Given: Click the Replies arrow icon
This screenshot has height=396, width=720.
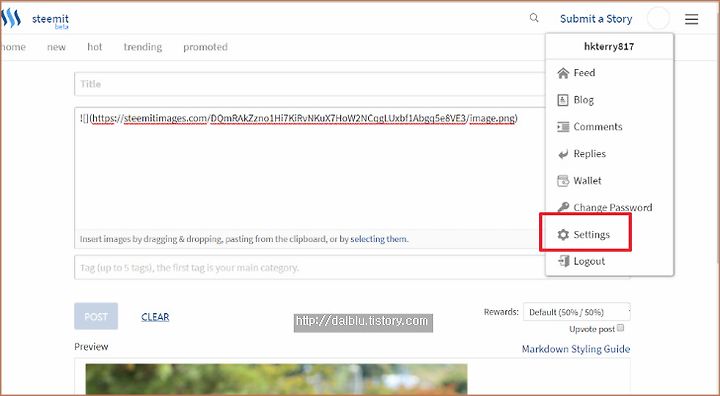Looking at the screenshot, I should coord(563,154).
